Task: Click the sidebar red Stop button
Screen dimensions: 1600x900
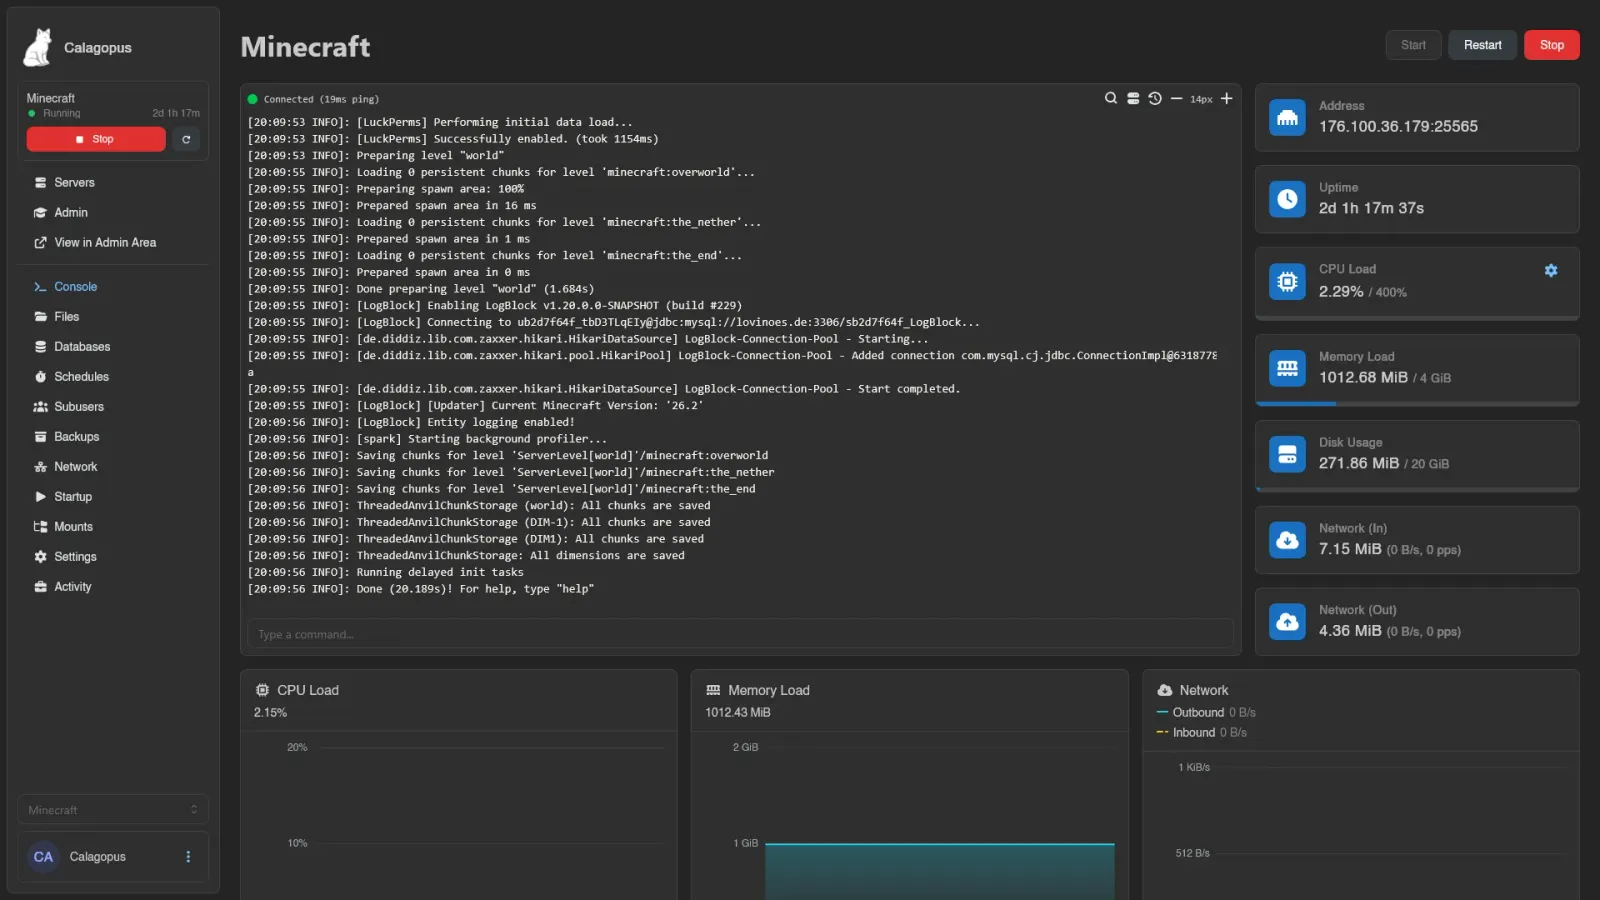Action: (x=96, y=139)
